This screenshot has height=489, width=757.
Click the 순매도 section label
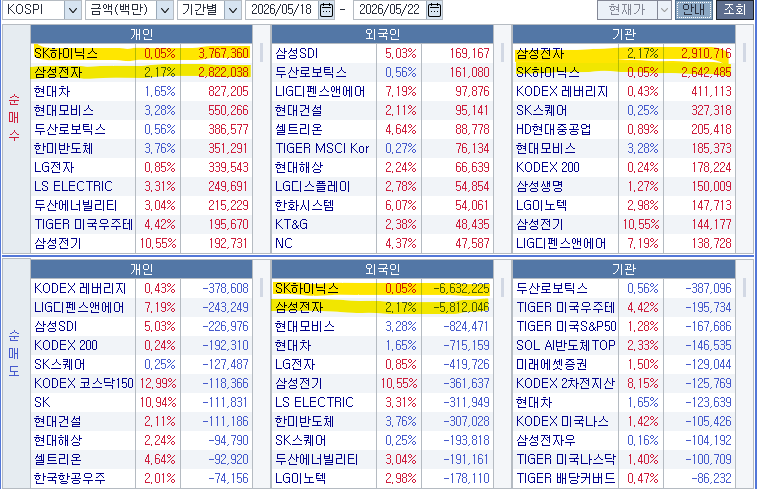pos(14,353)
